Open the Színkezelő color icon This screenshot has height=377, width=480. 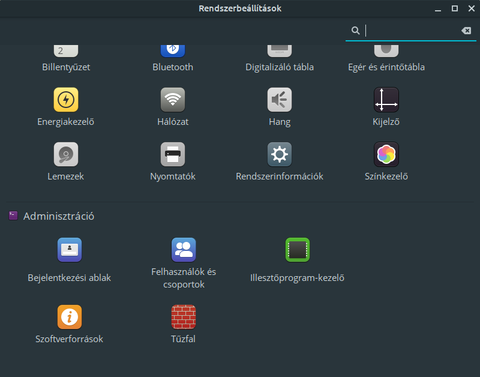click(386, 154)
